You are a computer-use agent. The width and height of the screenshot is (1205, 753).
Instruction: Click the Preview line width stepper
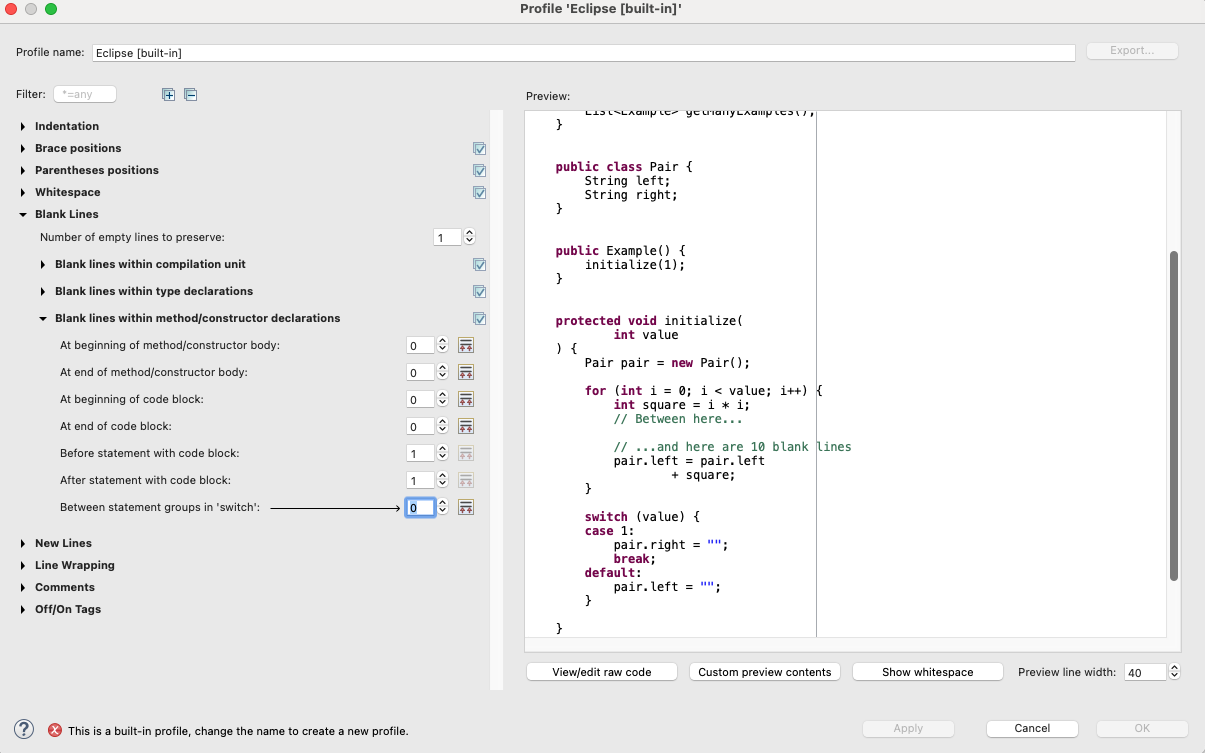[1174, 672]
